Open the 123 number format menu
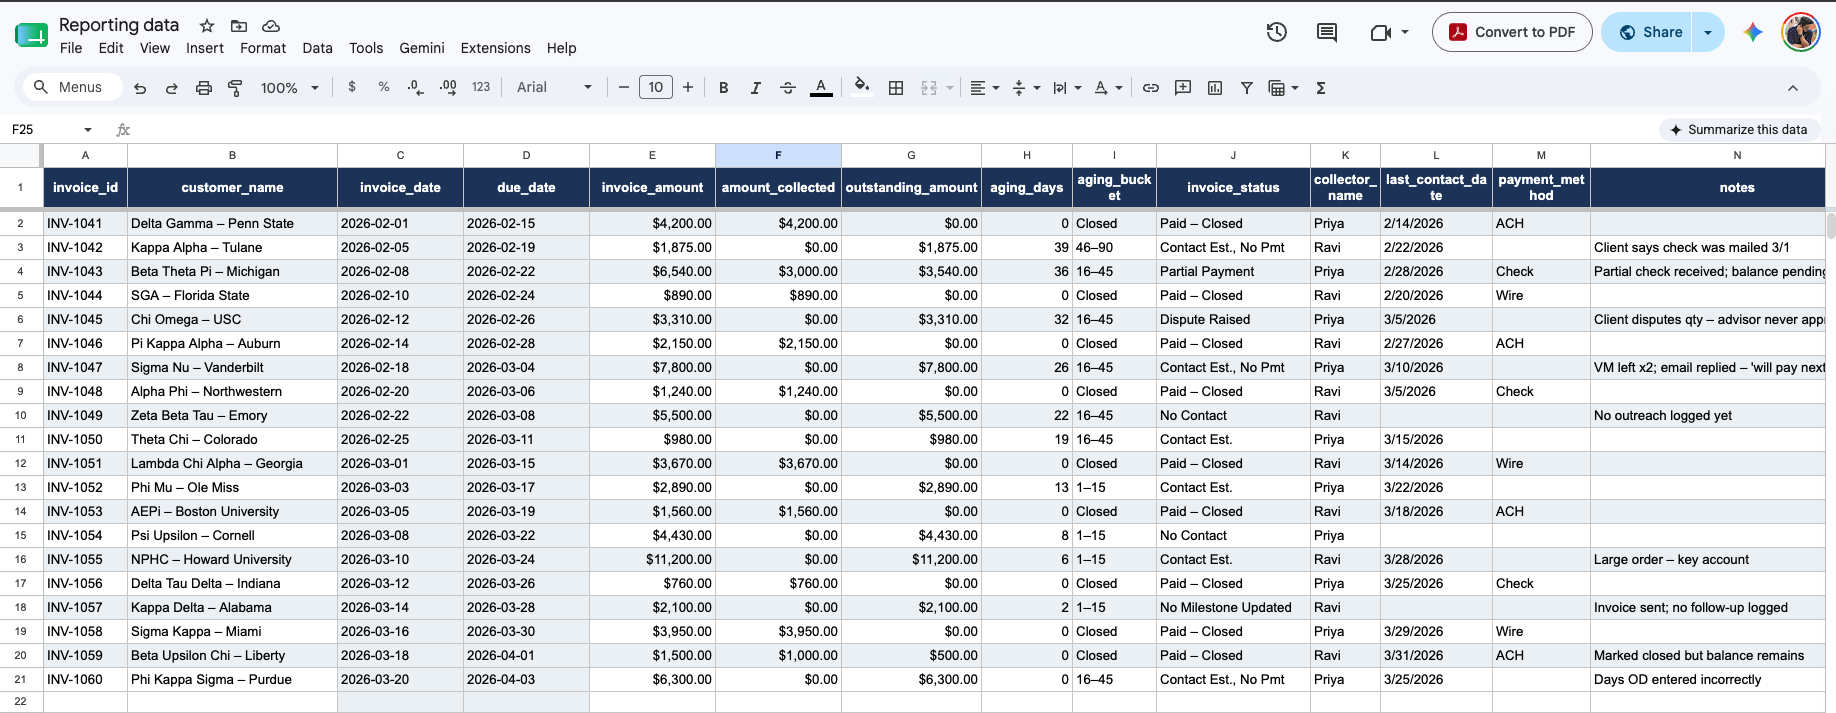The height and width of the screenshot is (713, 1836). point(481,87)
